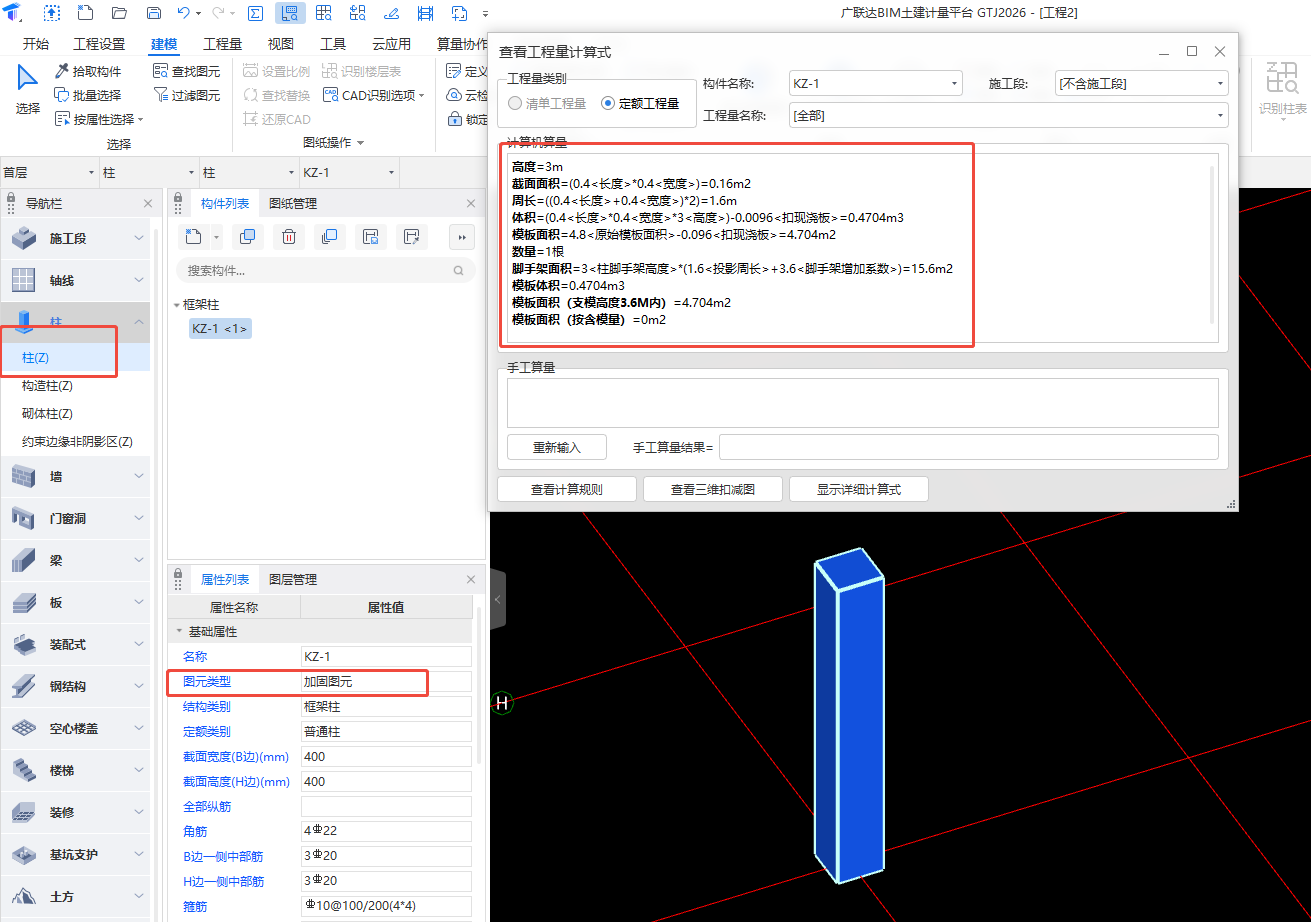The height and width of the screenshot is (922, 1311).
Task: Expand 墙 navigation group
Action: click(x=139, y=476)
